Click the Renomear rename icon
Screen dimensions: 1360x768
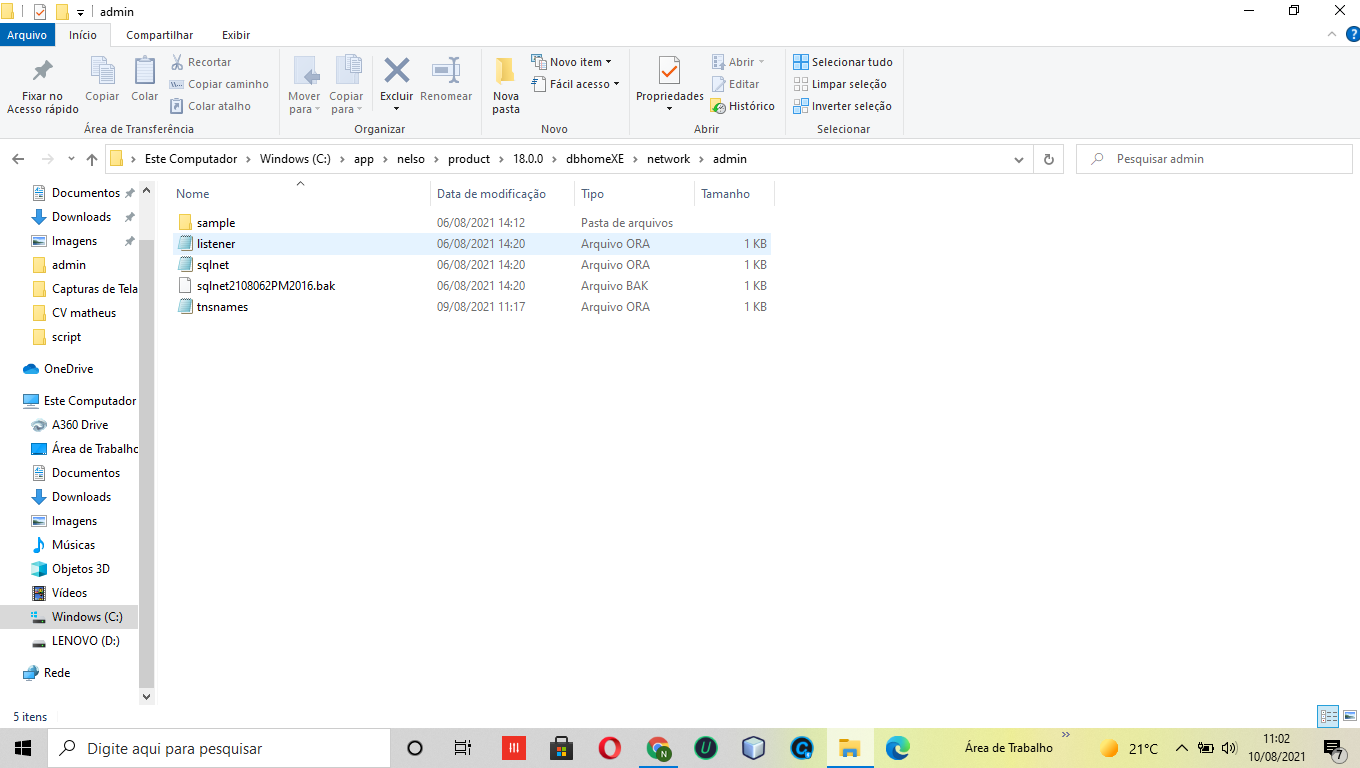[x=446, y=79]
